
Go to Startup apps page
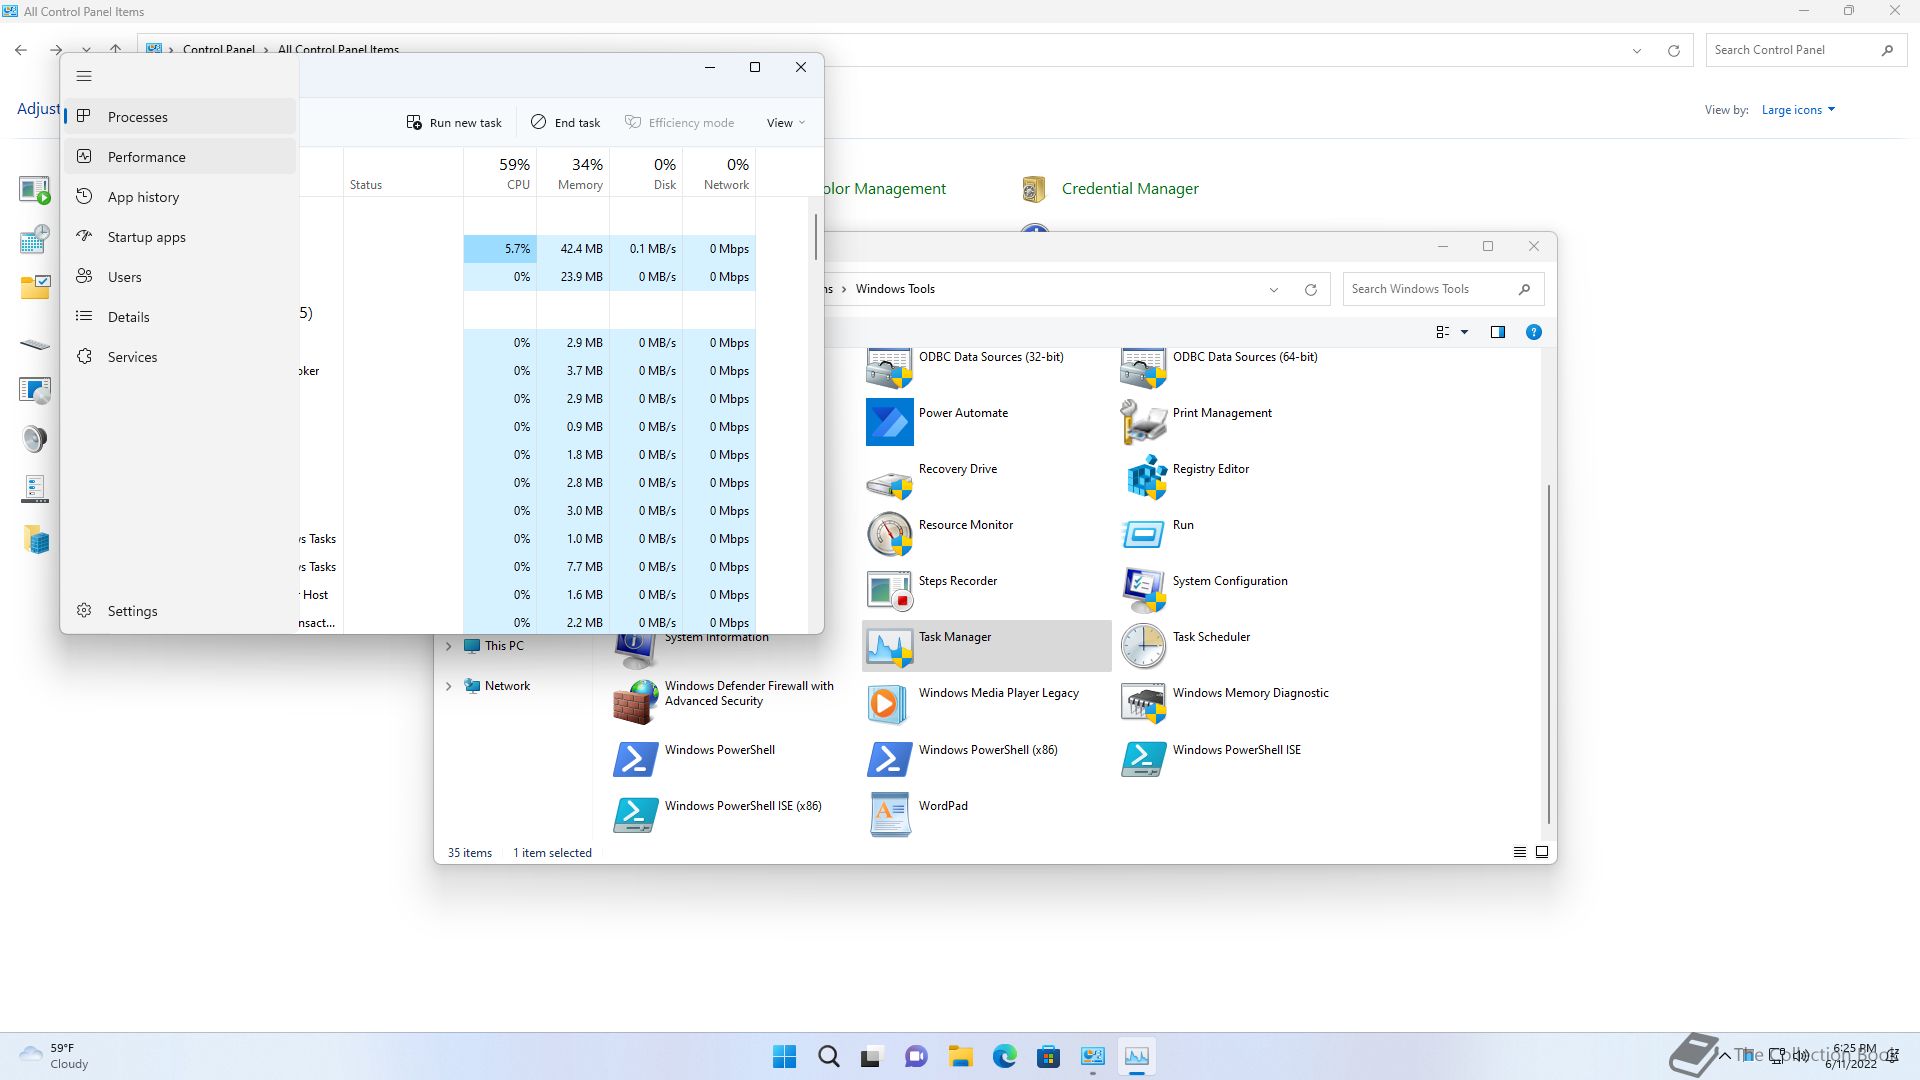point(181,237)
